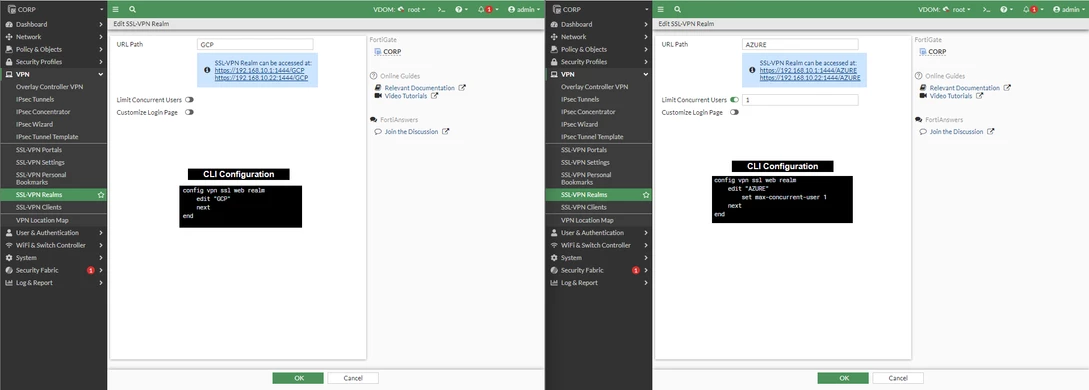
Task: Click concurrent users value field in AZURE window
Action: tap(800, 100)
